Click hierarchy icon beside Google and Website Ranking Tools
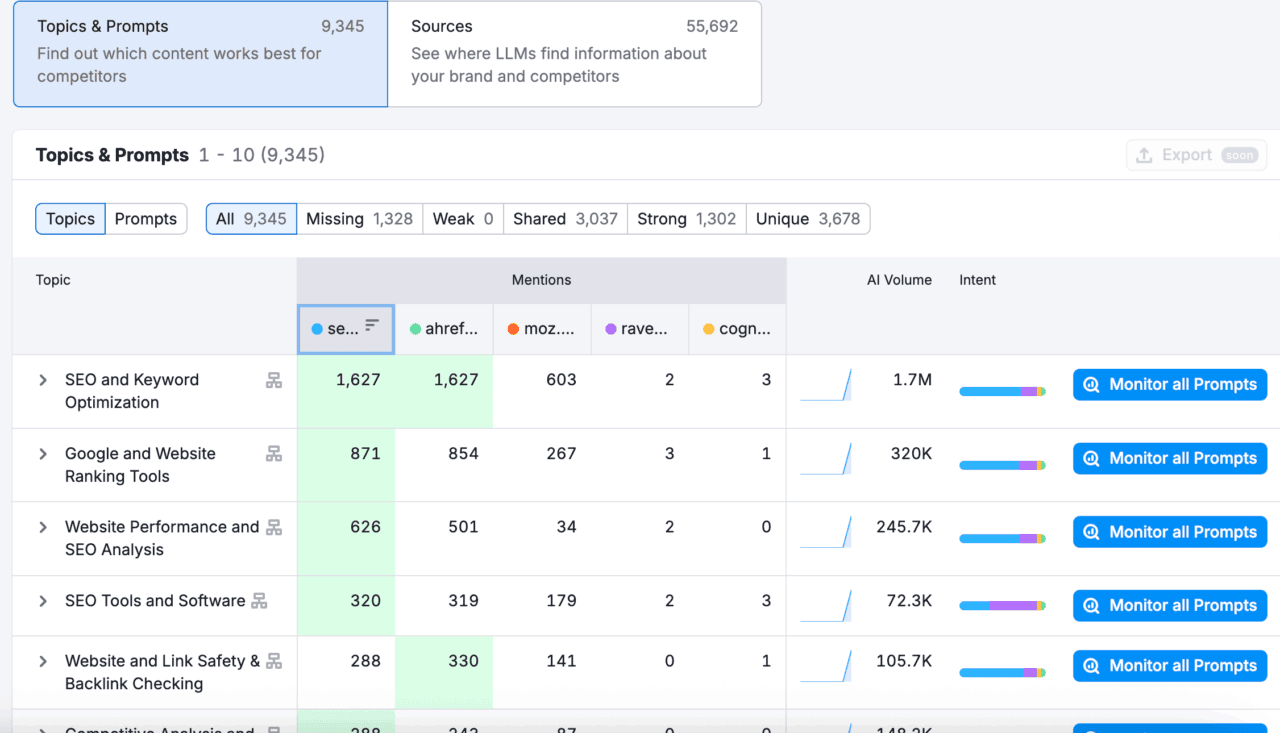The width and height of the screenshot is (1280, 733). 273,454
